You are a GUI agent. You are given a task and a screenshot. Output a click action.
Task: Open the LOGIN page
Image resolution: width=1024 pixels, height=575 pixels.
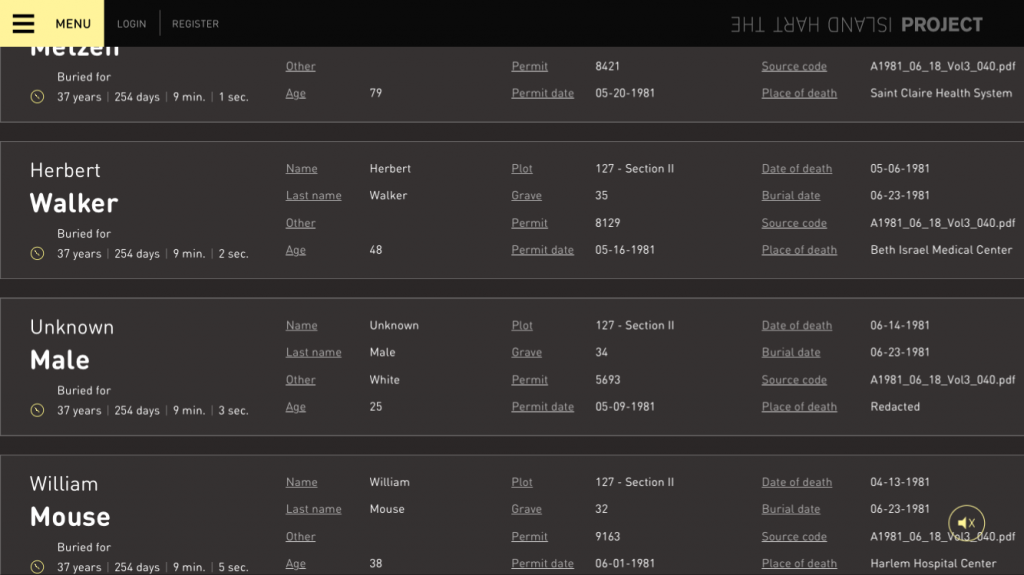tap(131, 24)
